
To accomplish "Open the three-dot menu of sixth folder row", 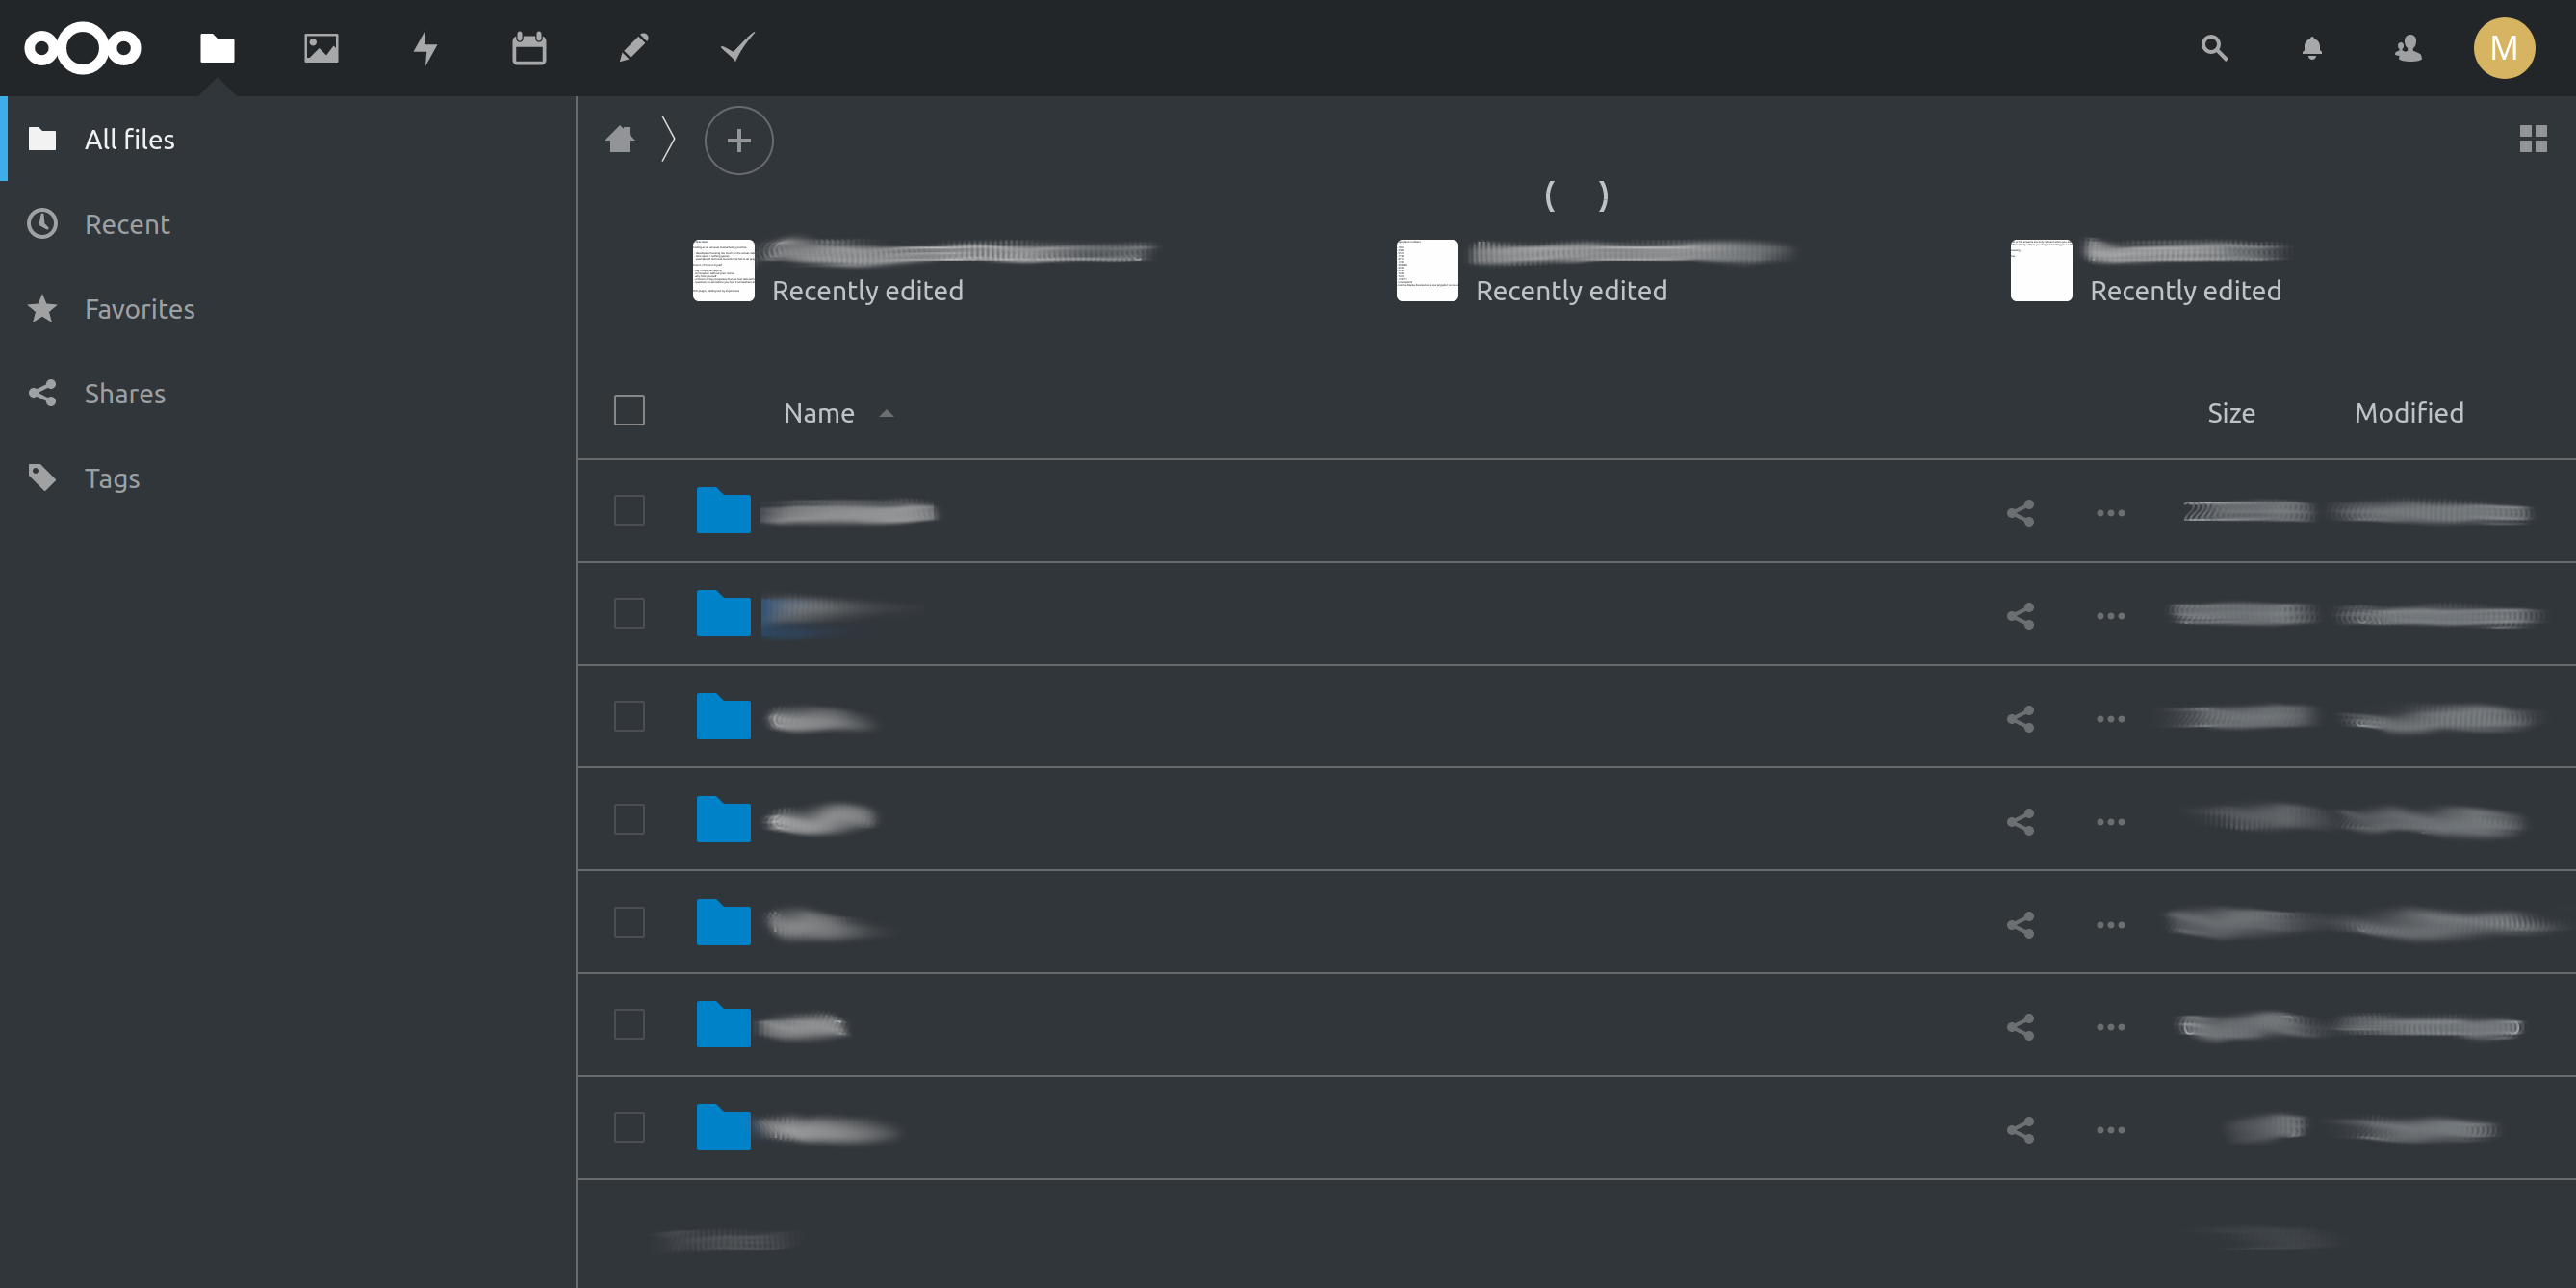I will pos(2110,1027).
